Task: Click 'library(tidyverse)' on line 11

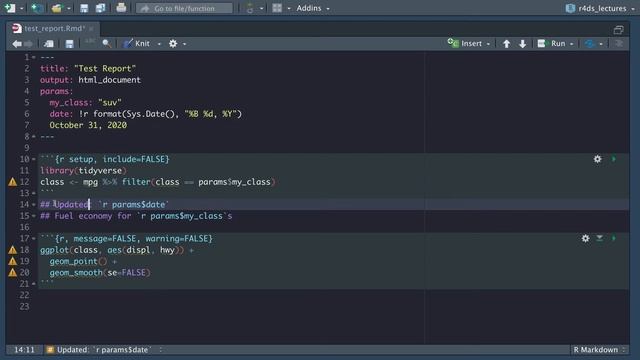Action: tap(84, 171)
